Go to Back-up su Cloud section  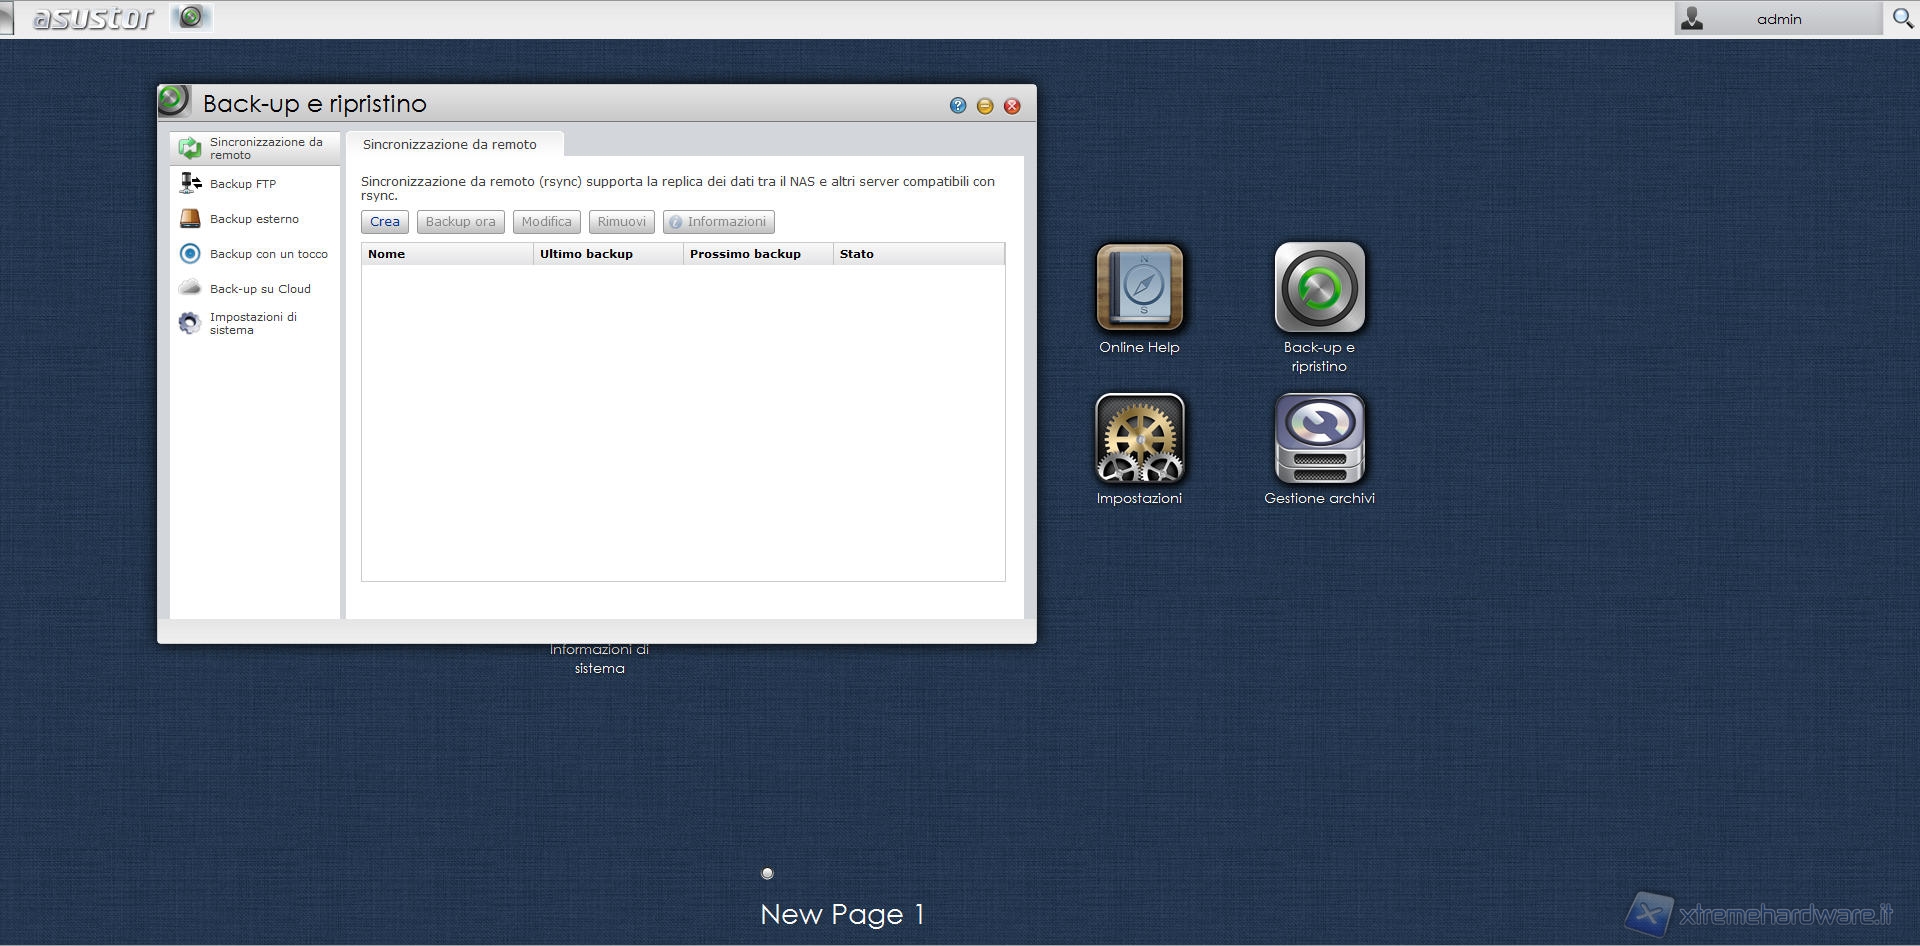click(260, 289)
